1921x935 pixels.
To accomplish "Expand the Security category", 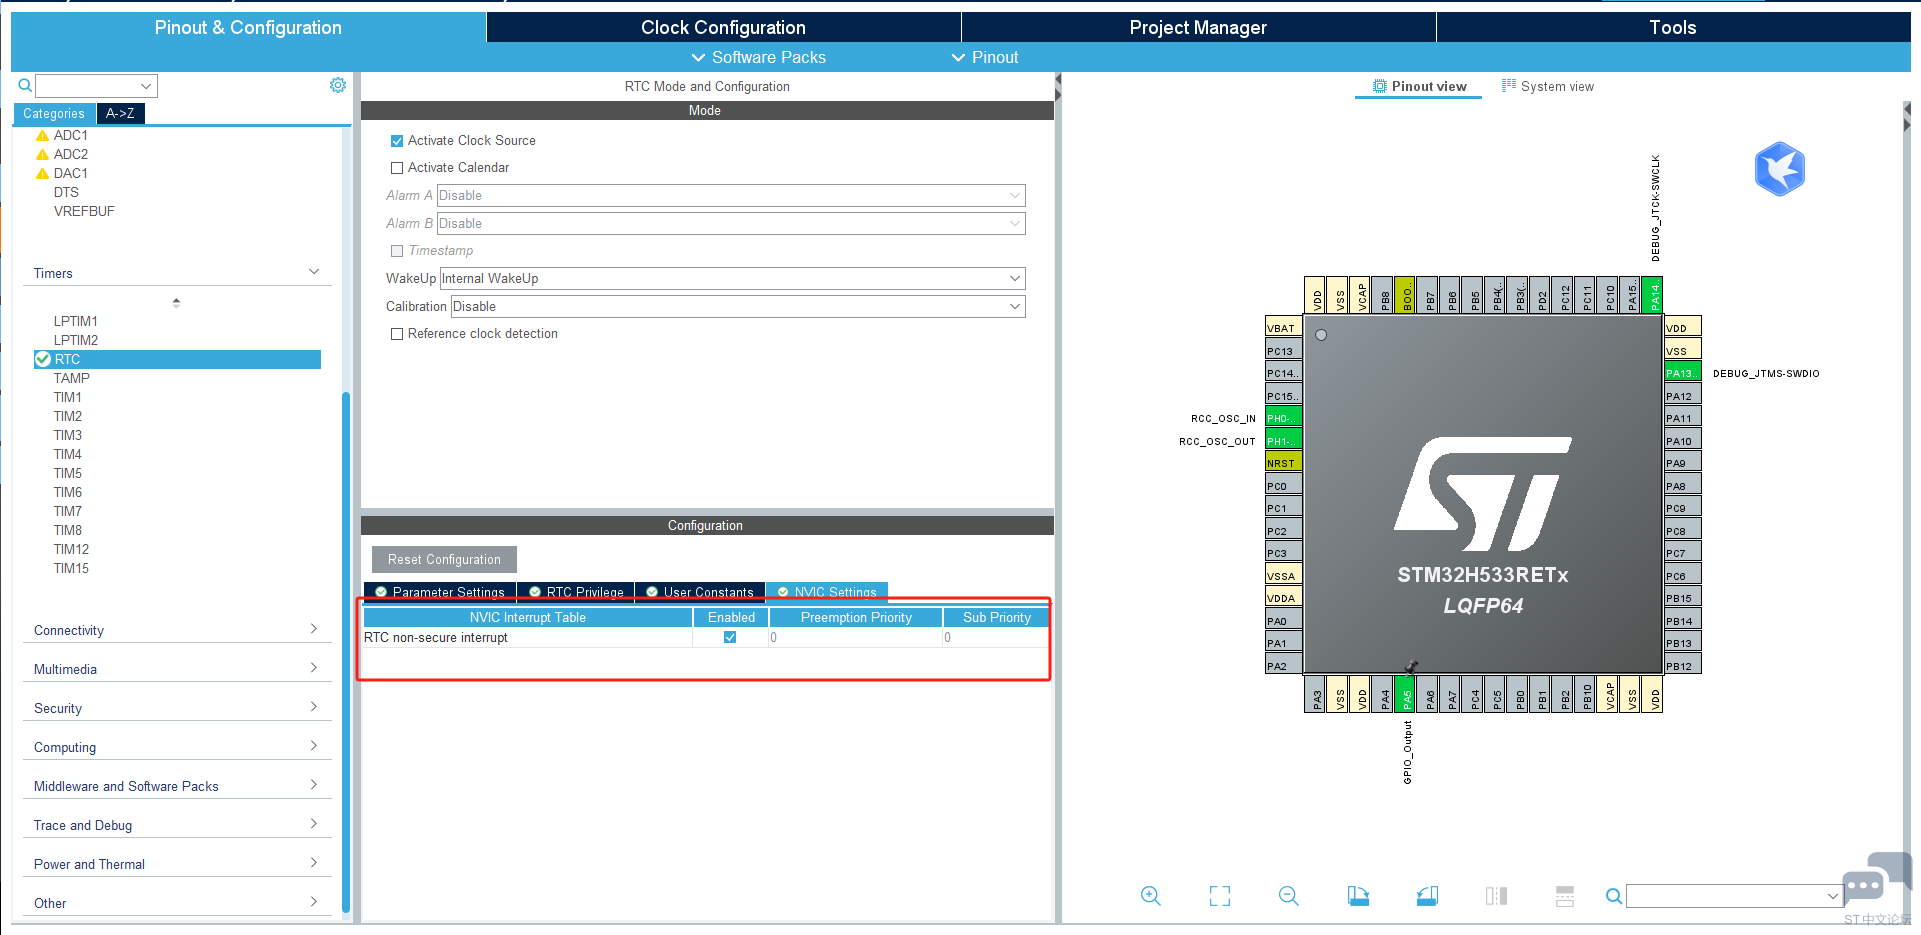I will pyautogui.click(x=314, y=707).
